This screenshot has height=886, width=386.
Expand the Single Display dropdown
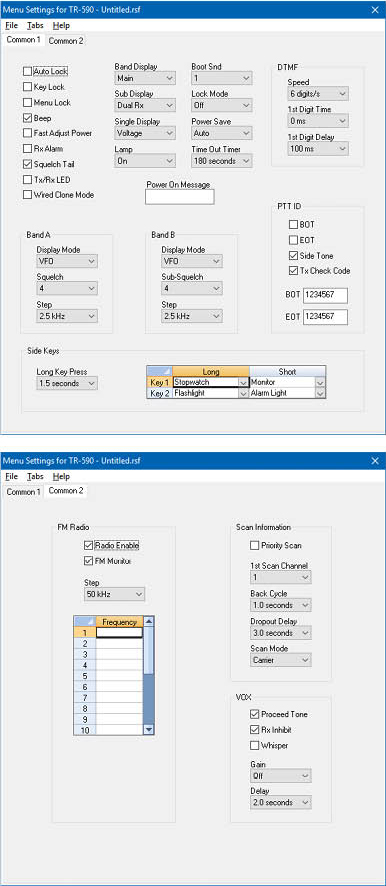145,133
